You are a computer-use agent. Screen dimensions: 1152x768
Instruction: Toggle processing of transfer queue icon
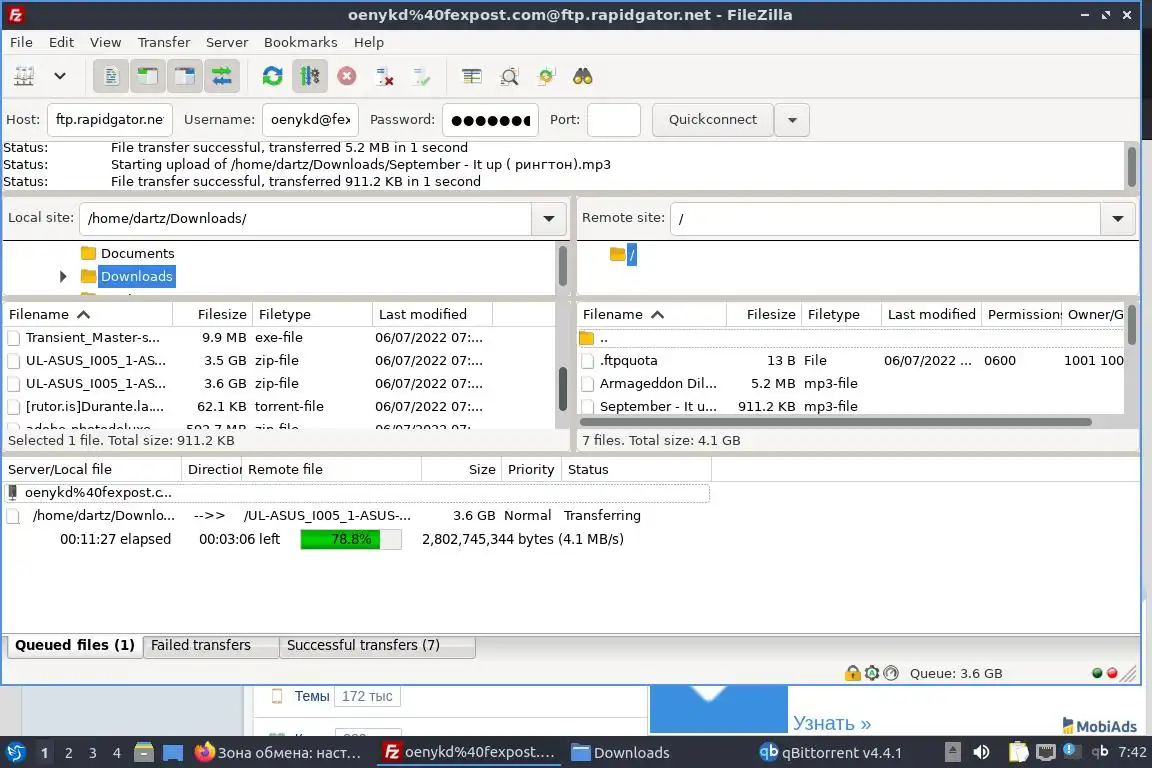[x=309, y=76]
